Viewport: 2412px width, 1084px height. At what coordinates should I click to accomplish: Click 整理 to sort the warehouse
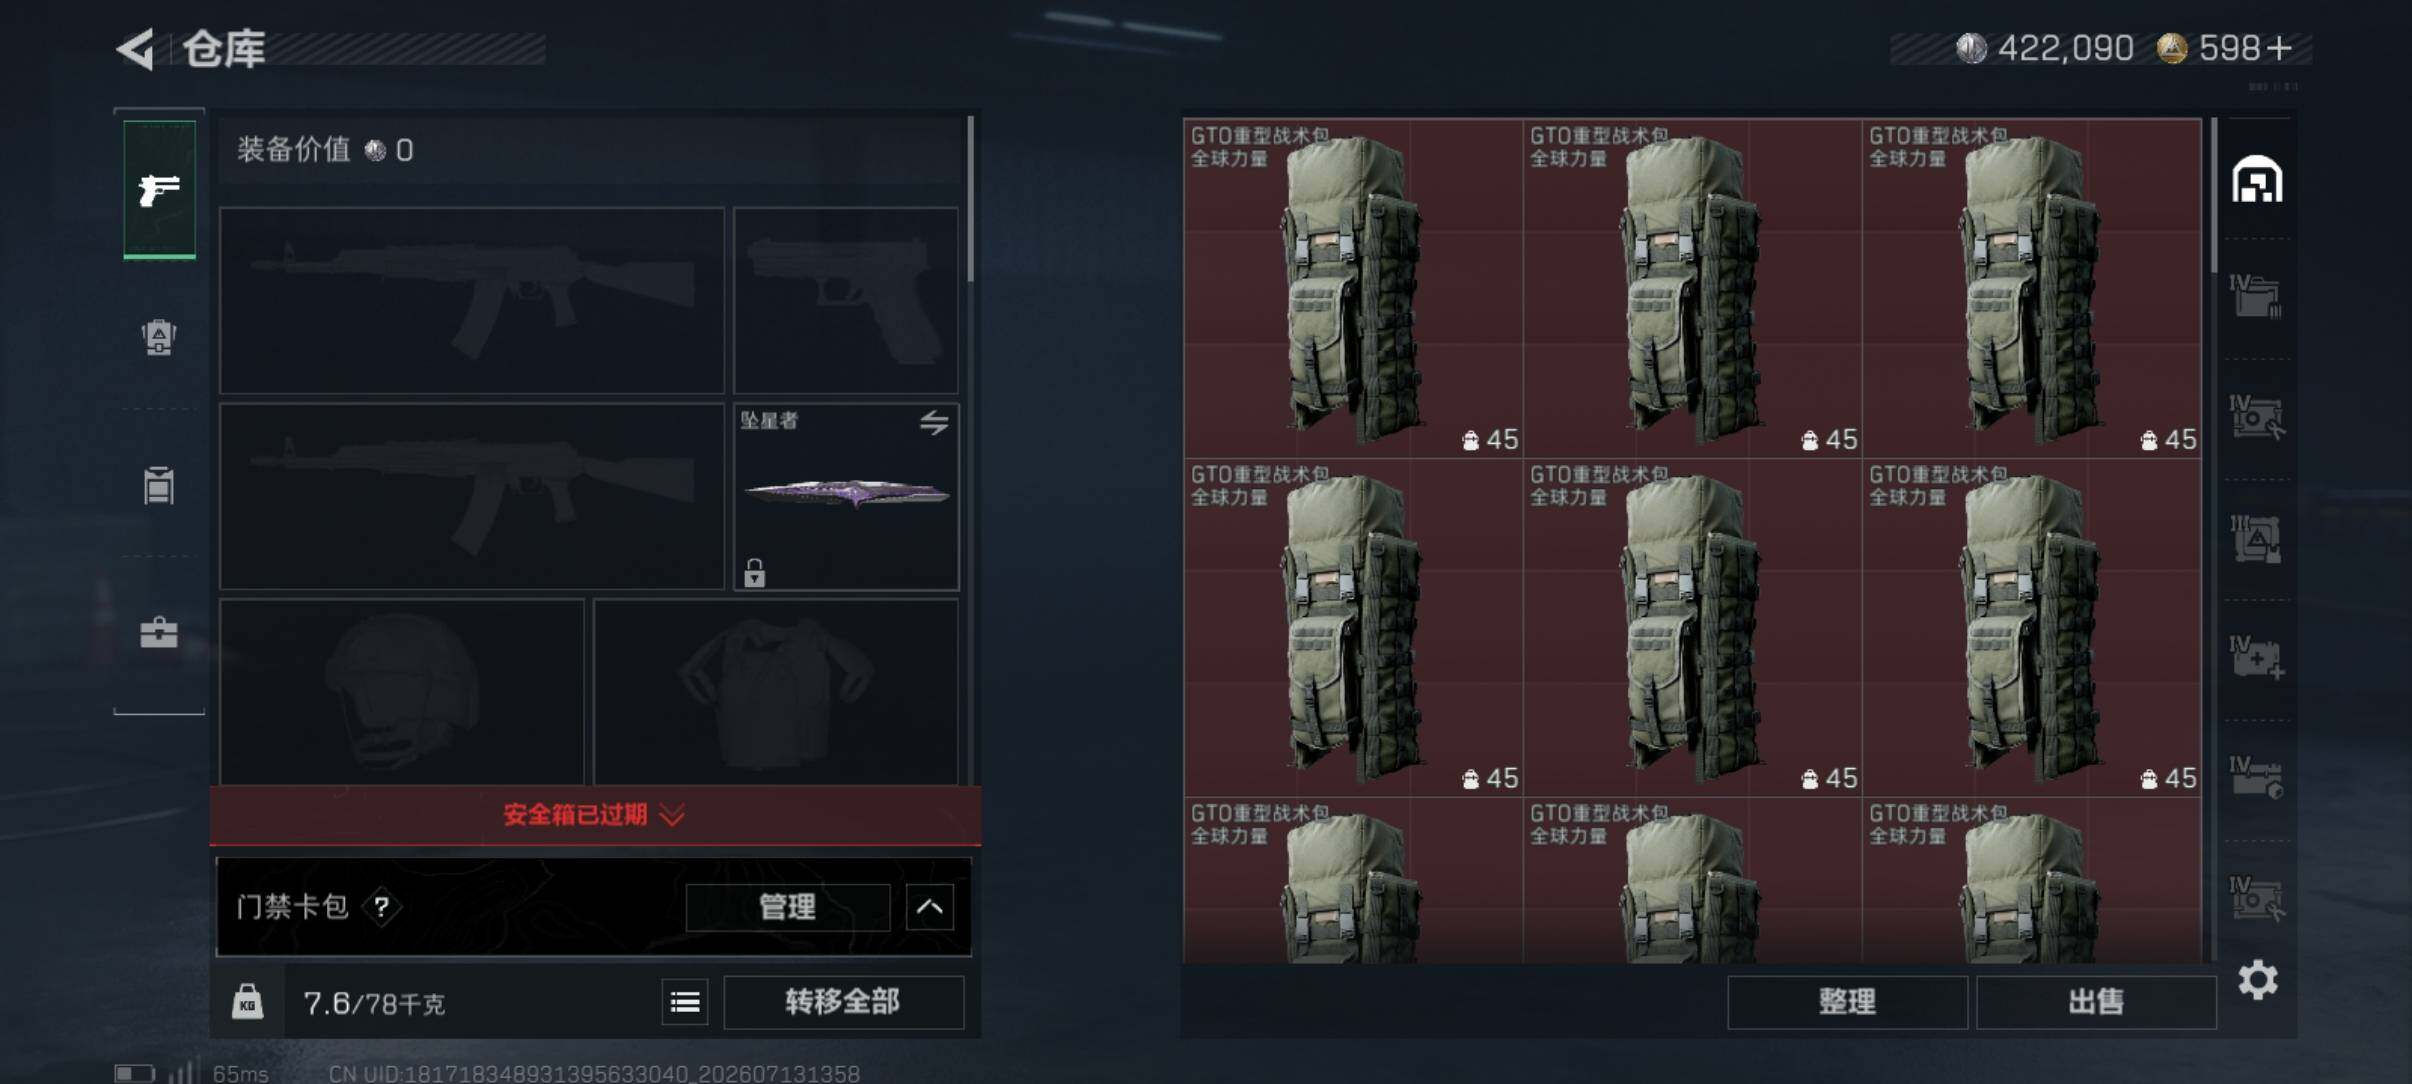[x=1847, y=1002]
